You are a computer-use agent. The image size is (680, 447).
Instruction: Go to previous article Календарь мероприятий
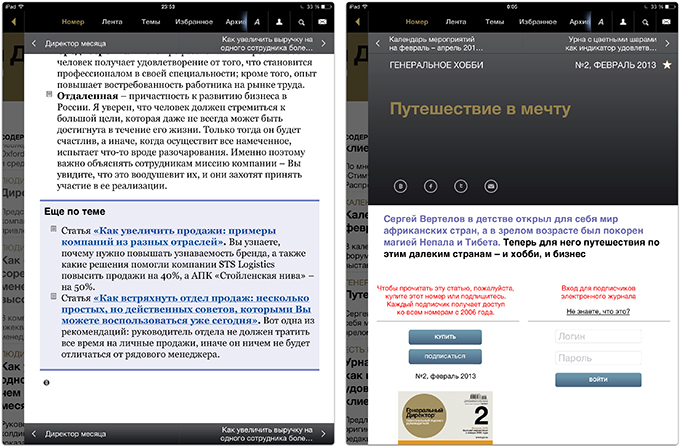429,43
